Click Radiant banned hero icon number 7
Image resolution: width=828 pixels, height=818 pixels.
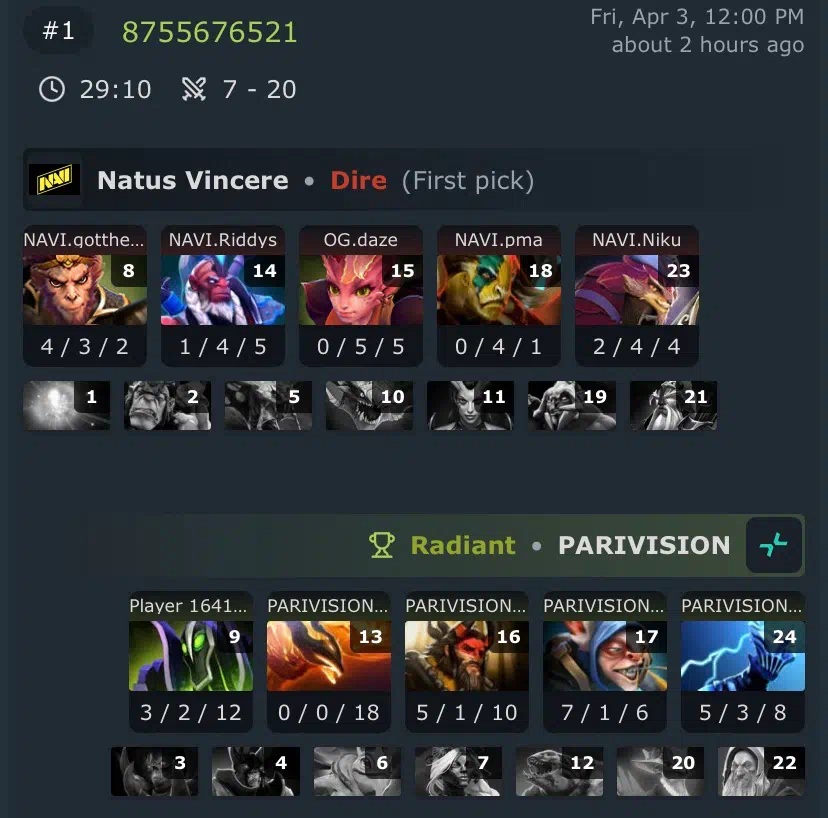[x=458, y=771]
